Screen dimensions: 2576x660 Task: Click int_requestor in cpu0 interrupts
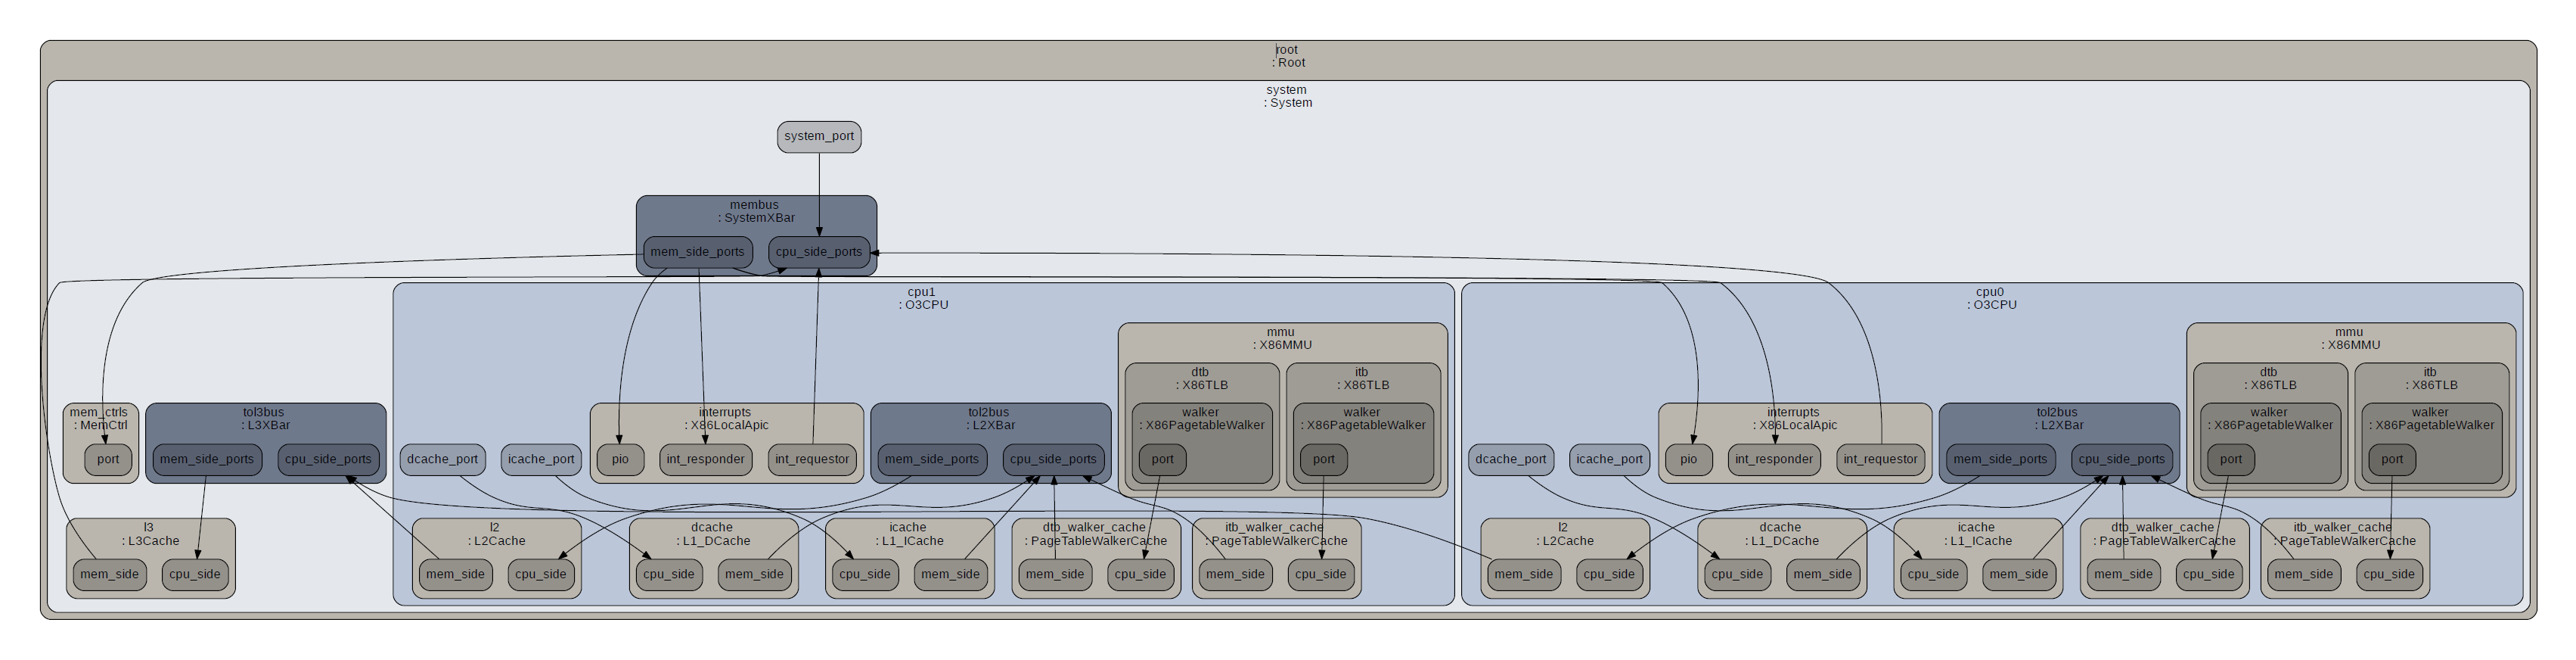click(x=1880, y=460)
